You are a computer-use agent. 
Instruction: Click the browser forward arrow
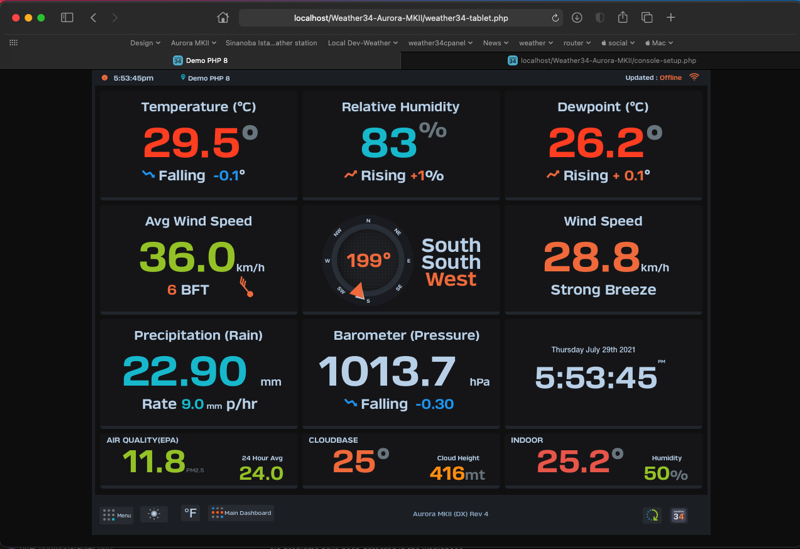(115, 18)
